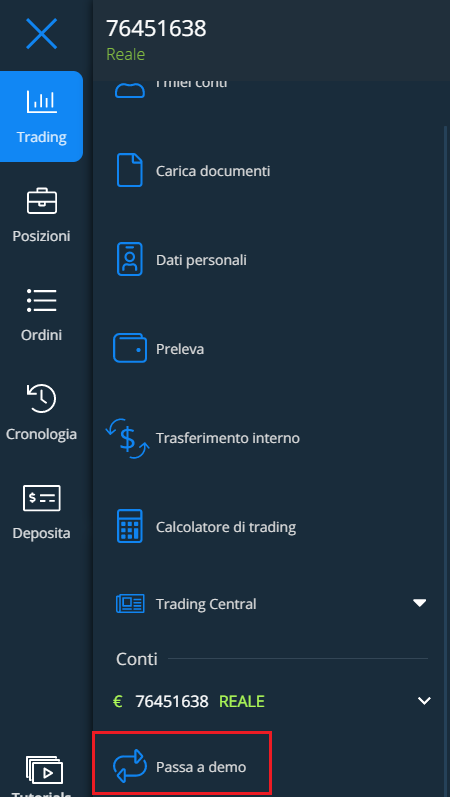
Task: Open the Dati personali entry
Action: click(x=201, y=260)
